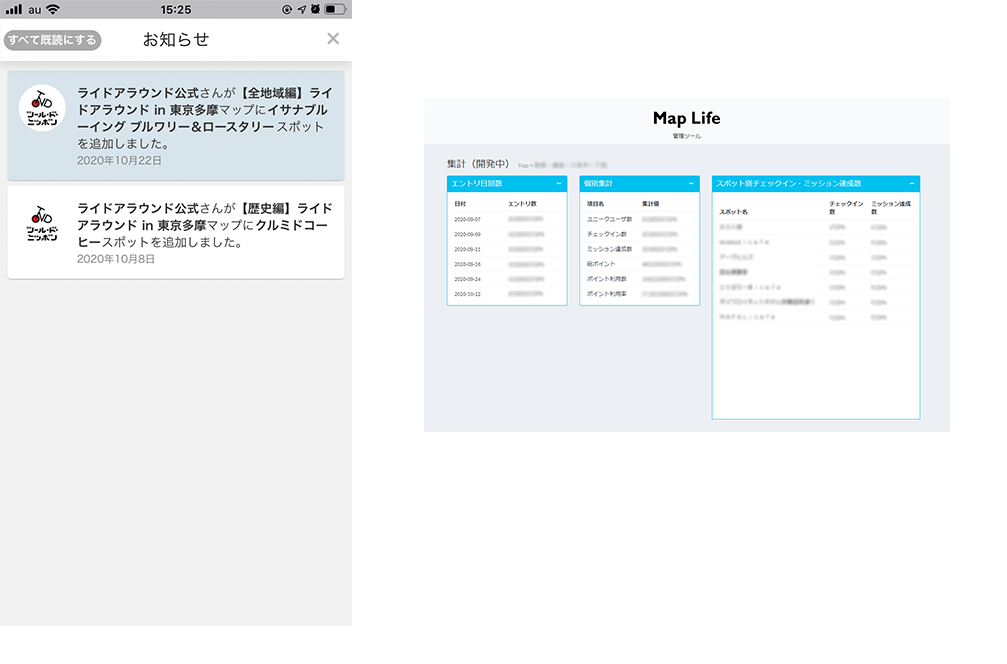
Task: Collapse the エントリ日別数 panel
Action: tap(558, 184)
